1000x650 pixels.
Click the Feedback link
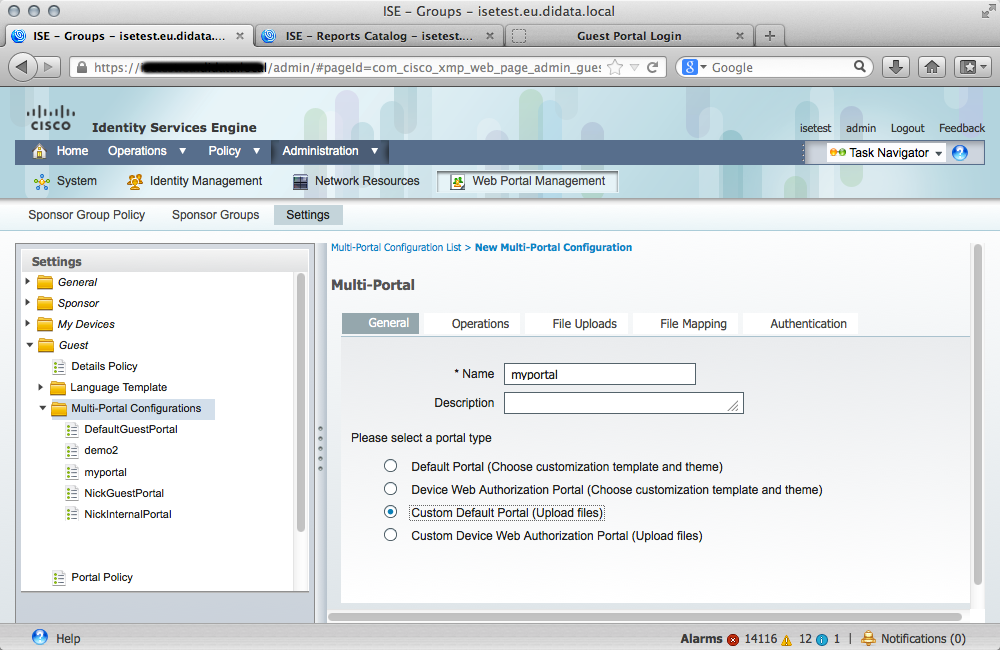click(962, 128)
